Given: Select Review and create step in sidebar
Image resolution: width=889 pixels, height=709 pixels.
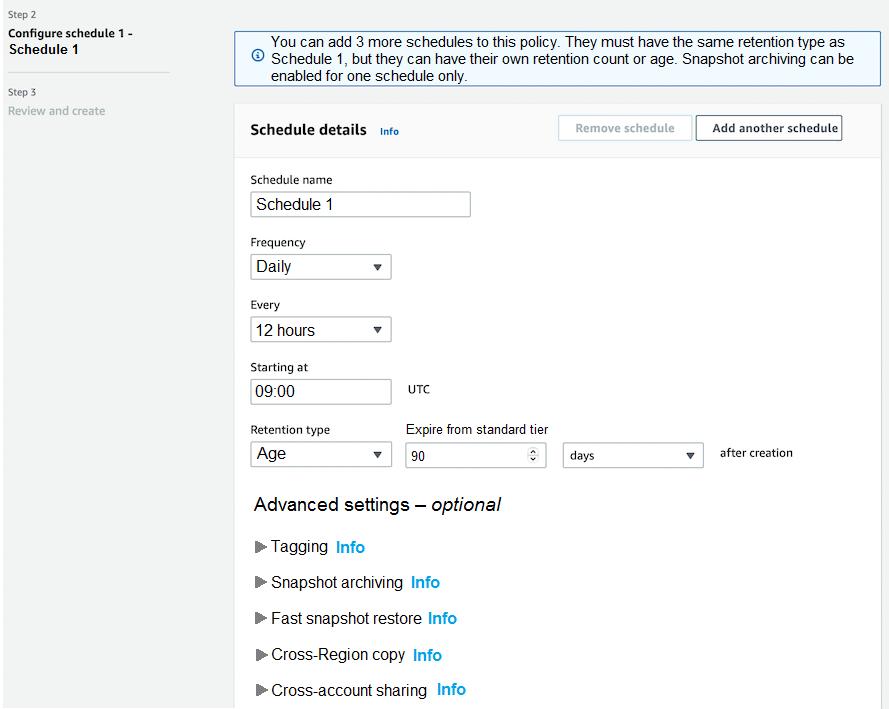Looking at the screenshot, I should pos(56,111).
